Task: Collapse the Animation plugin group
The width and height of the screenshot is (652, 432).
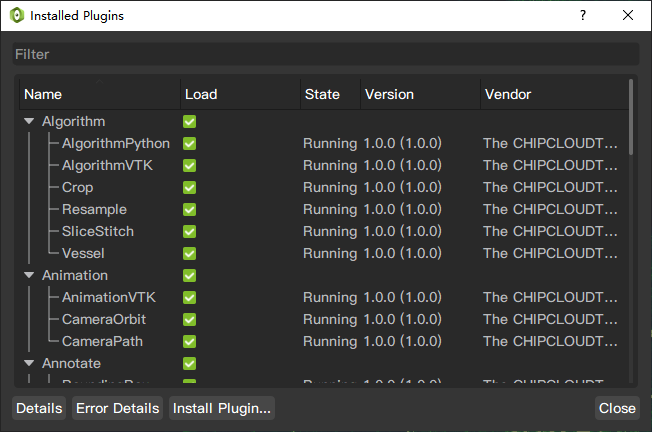Action: tap(29, 275)
